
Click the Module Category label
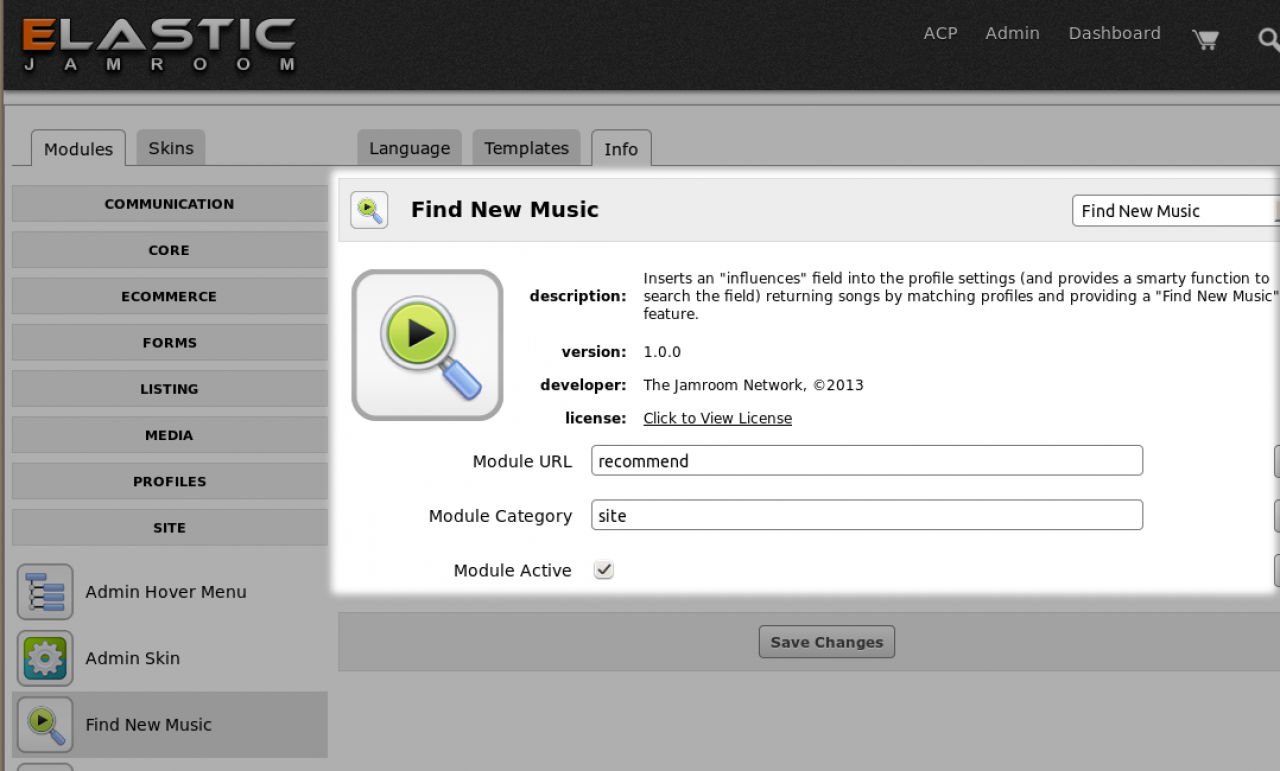[500, 516]
